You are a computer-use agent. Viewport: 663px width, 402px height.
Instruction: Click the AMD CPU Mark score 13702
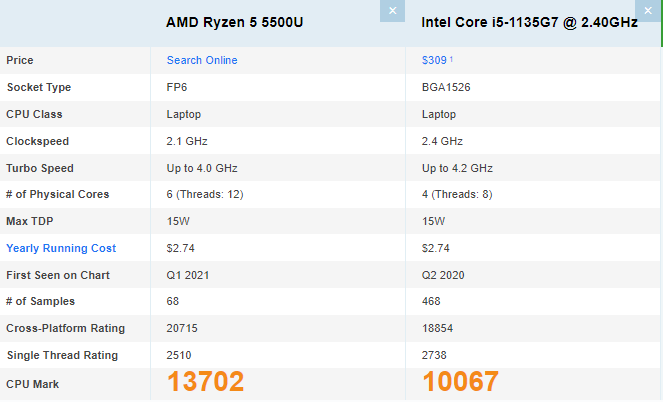pyautogui.click(x=205, y=382)
